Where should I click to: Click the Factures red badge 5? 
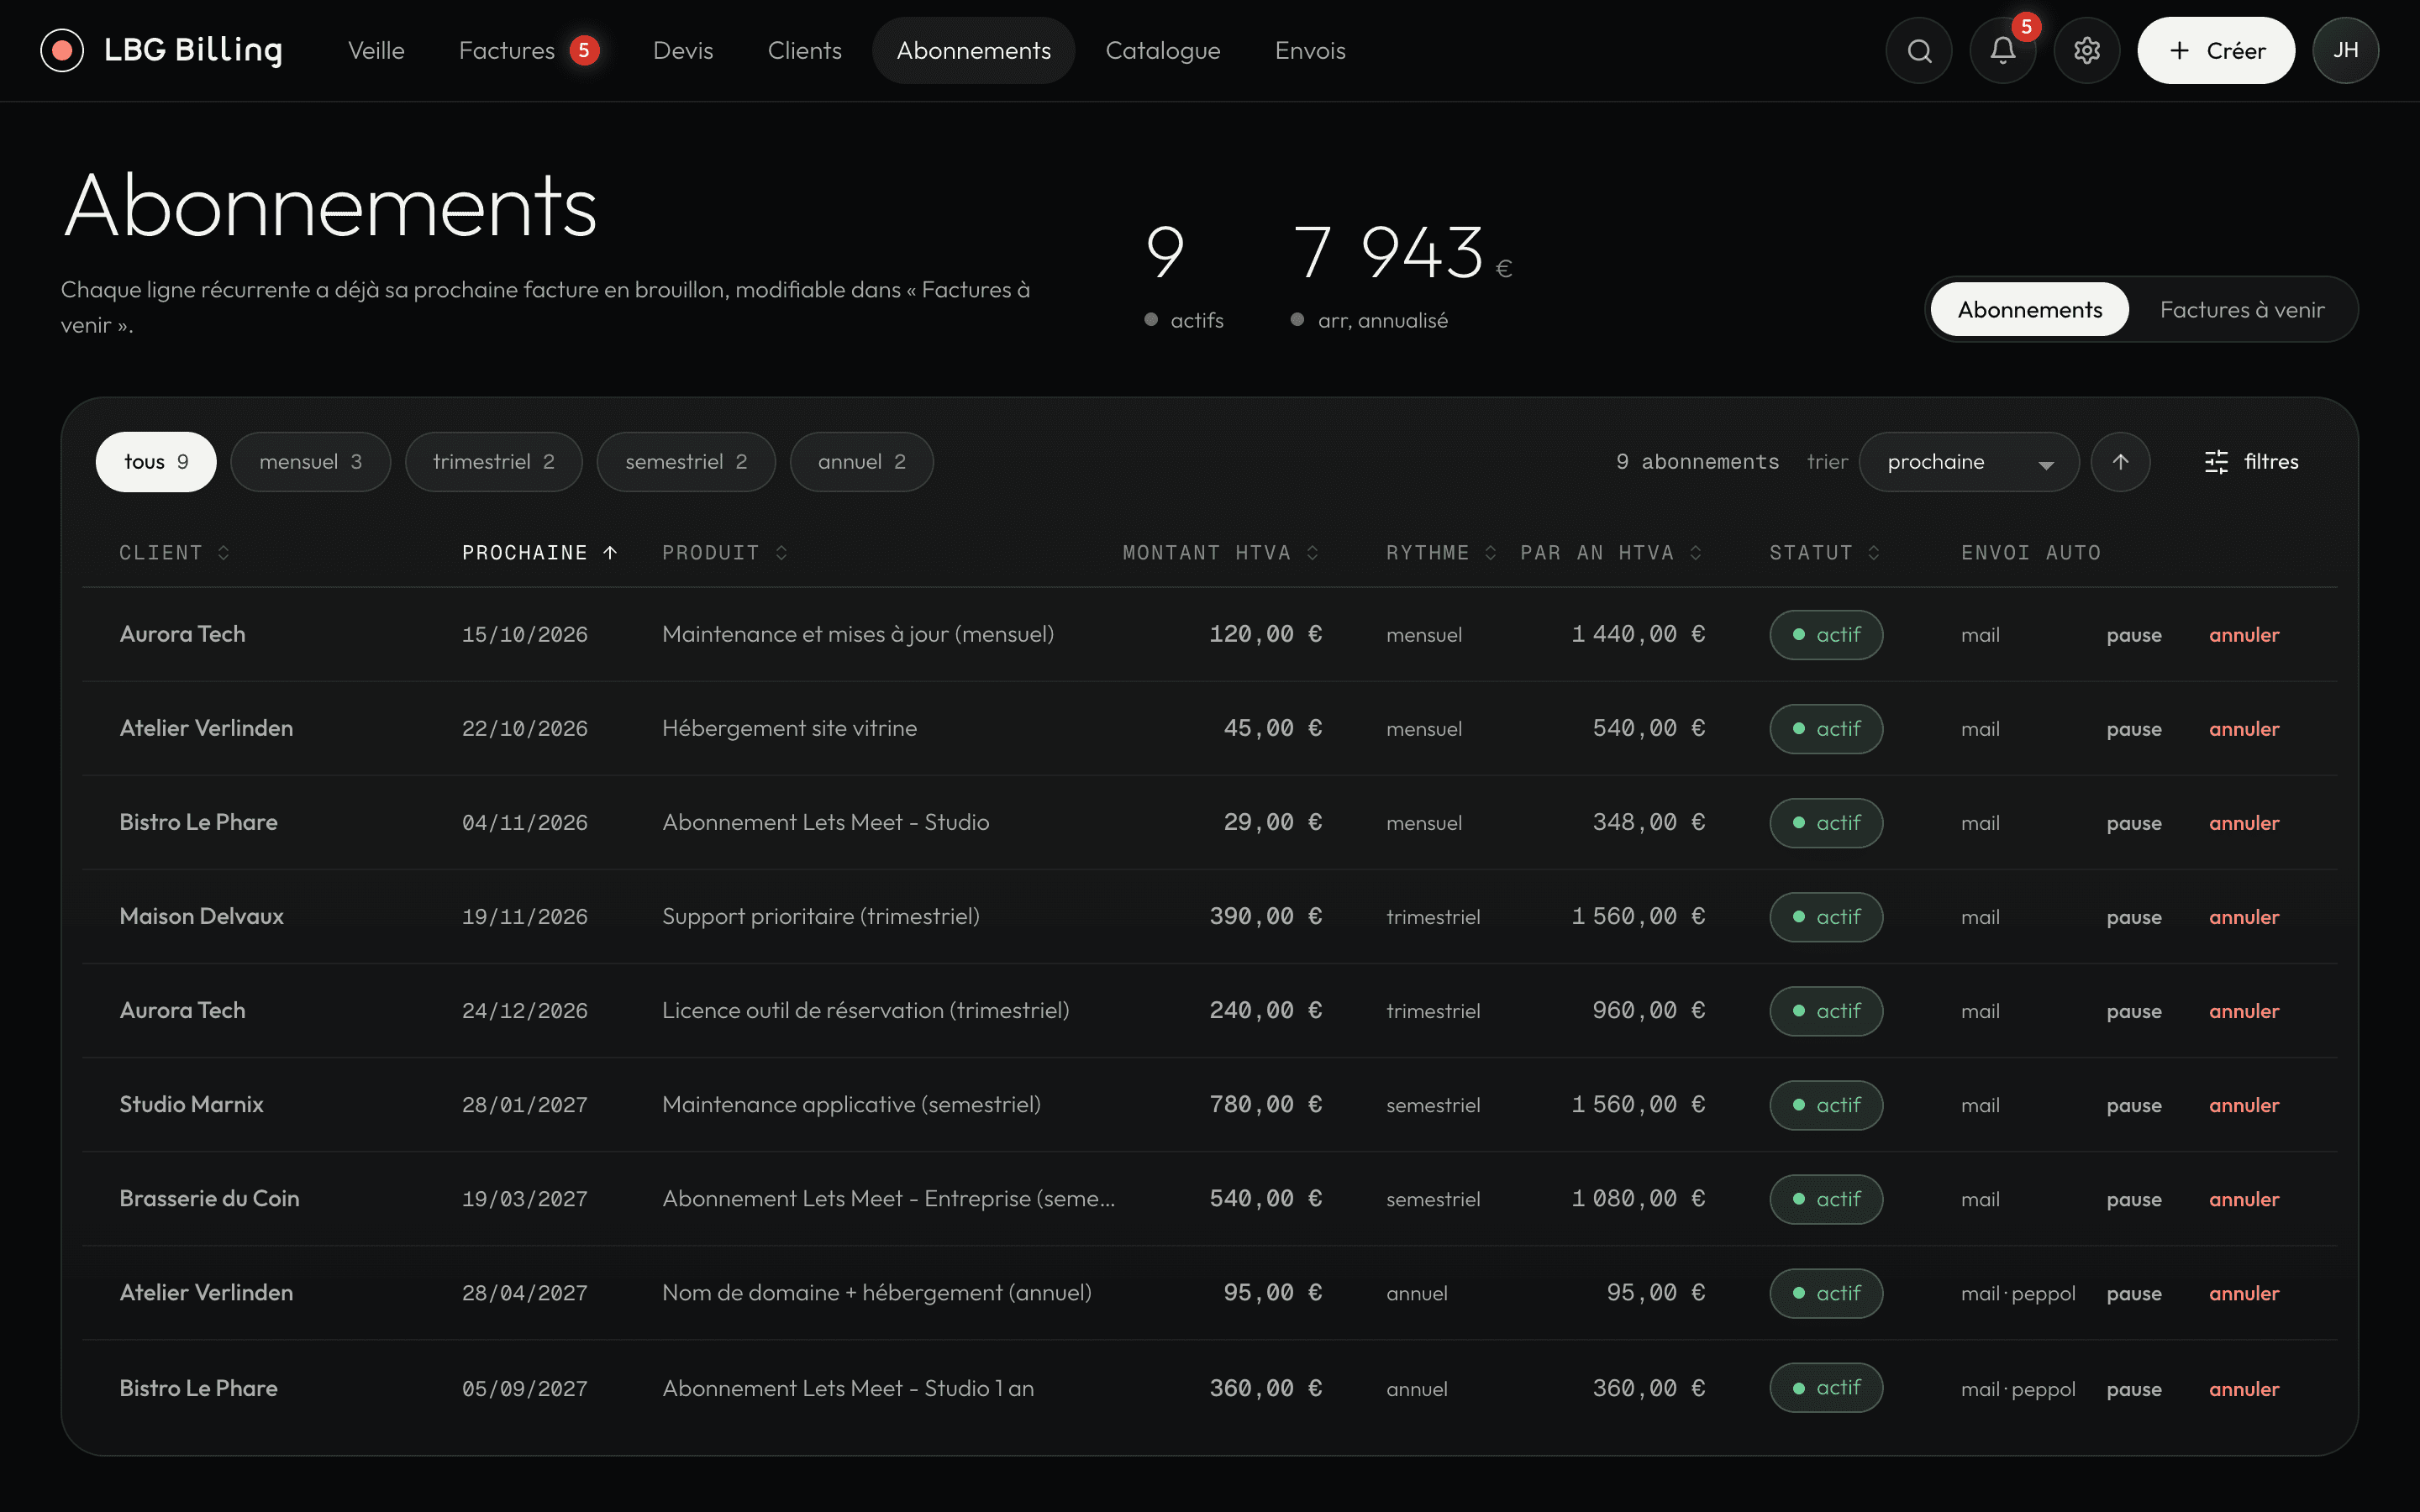584,50
